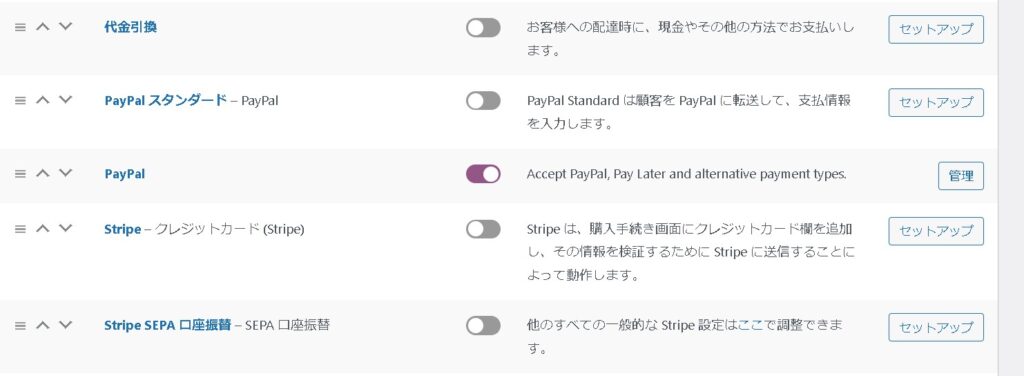
Task: Move PayPal スタンダード down with arrow icon
Action: coord(65,100)
